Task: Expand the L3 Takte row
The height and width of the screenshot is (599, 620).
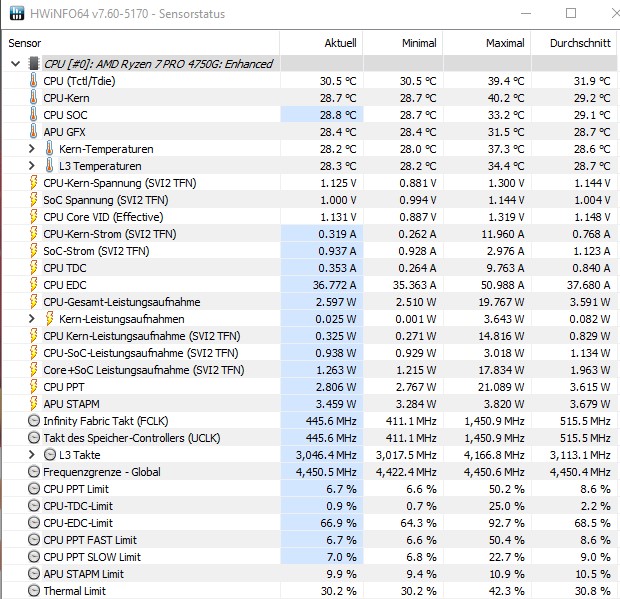Action: [32, 455]
